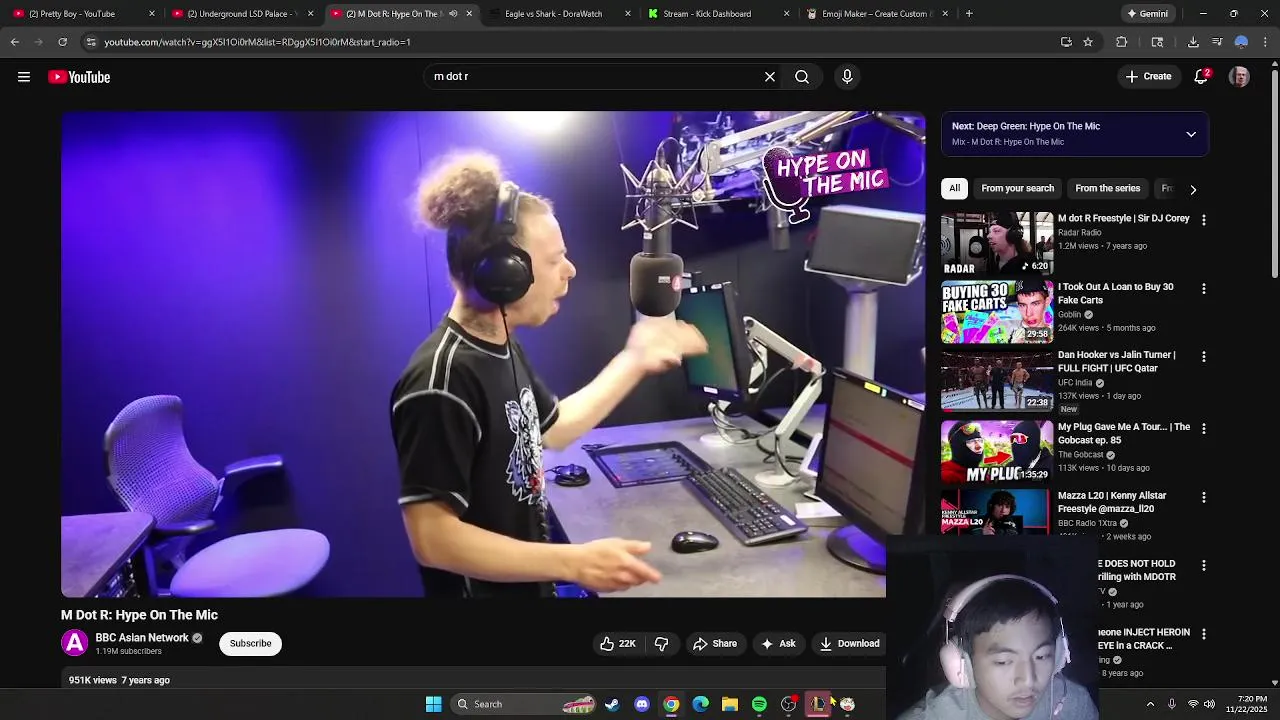
Task: Click the Chrome address bar URL
Action: click(x=258, y=42)
